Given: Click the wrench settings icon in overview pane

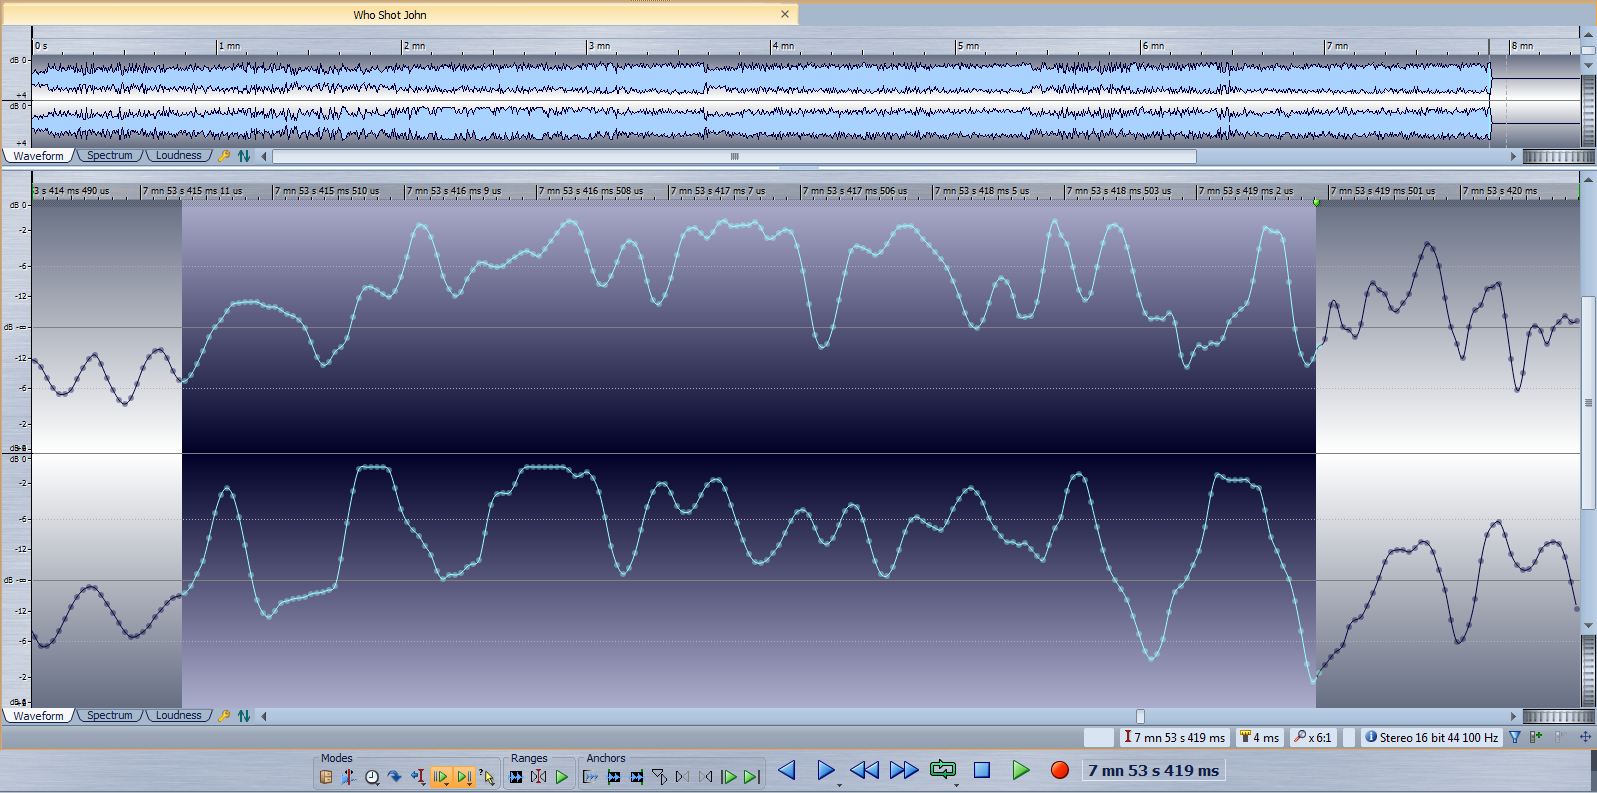Looking at the screenshot, I should coord(224,156).
